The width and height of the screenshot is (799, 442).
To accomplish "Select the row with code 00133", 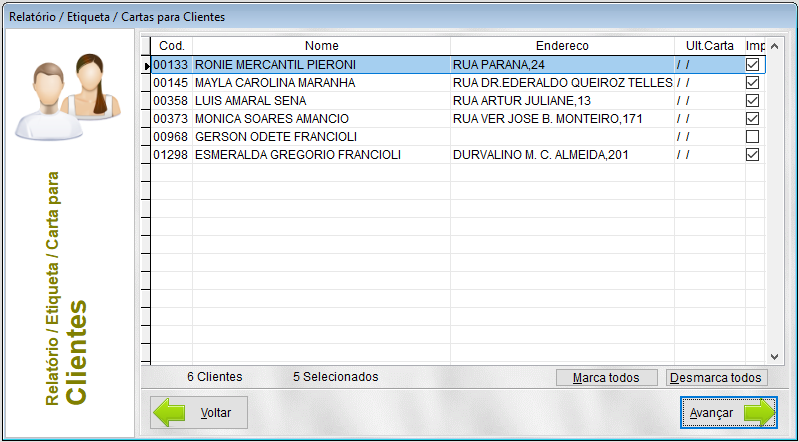I will coord(458,65).
